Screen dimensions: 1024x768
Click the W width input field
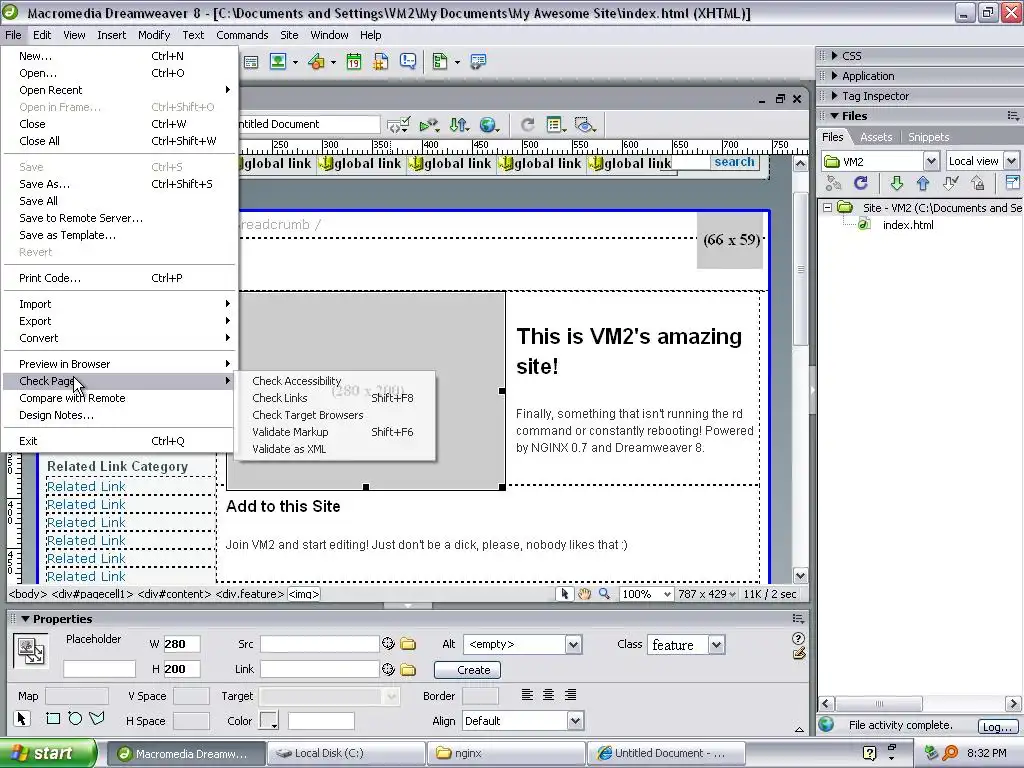pyautogui.click(x=181, y=645)
